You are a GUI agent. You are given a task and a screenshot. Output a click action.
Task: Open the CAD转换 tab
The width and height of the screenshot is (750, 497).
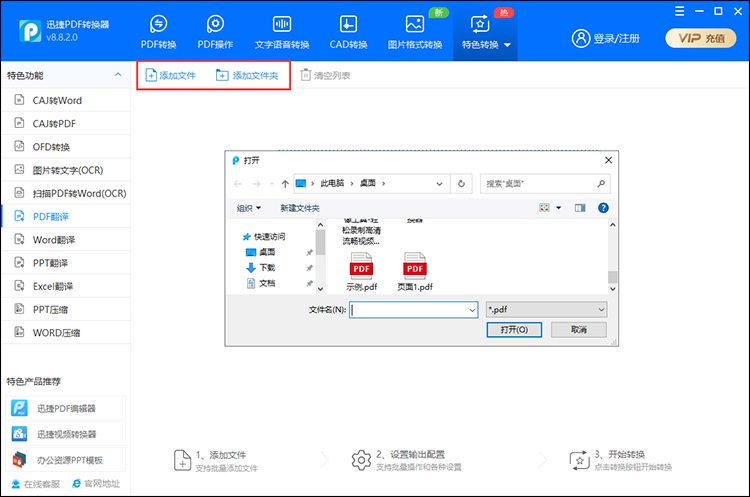click(x=348, y=32)
